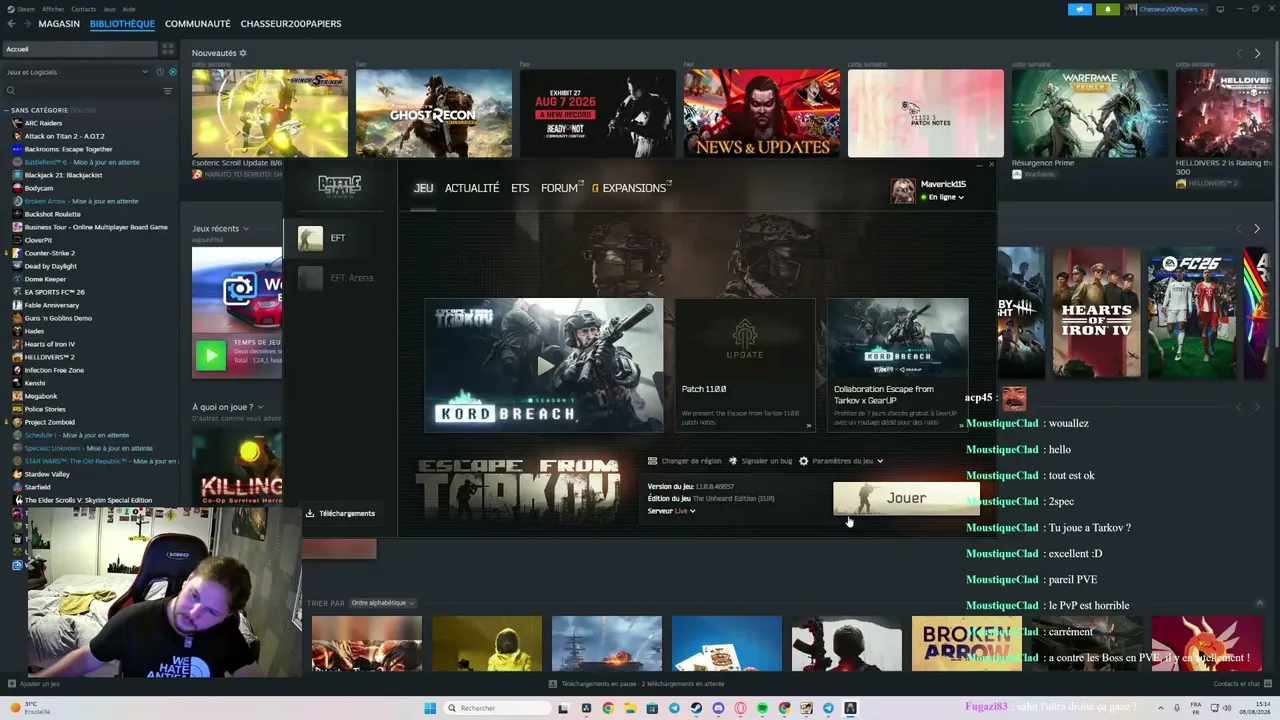The image size is (1280, 720).
Task: Click Ajouter un jeu link
Action: (x=34, y=684)
